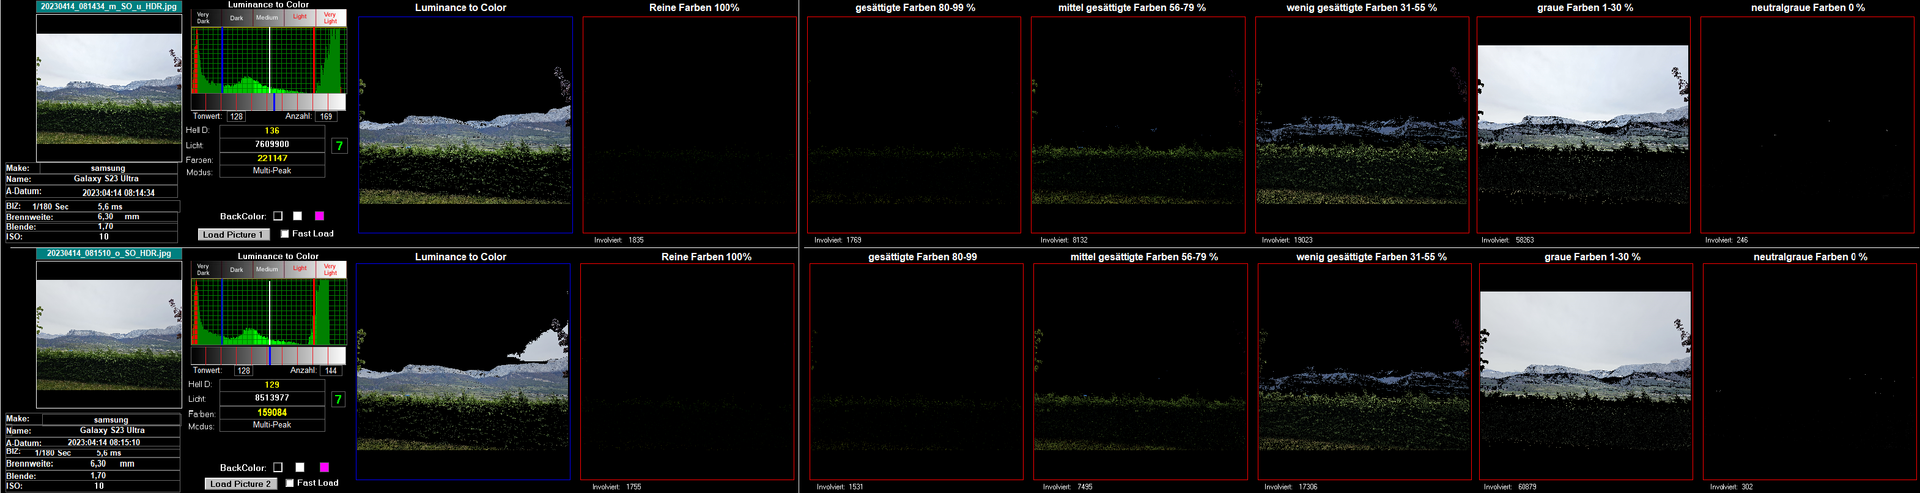Select Very Light range in second picture's histogram
1920x493 pixels.
click(330, 270)
